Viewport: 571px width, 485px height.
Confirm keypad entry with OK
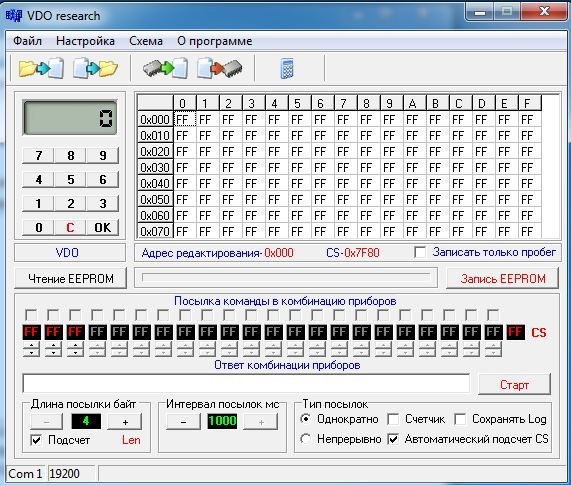[x=103, y=228]
